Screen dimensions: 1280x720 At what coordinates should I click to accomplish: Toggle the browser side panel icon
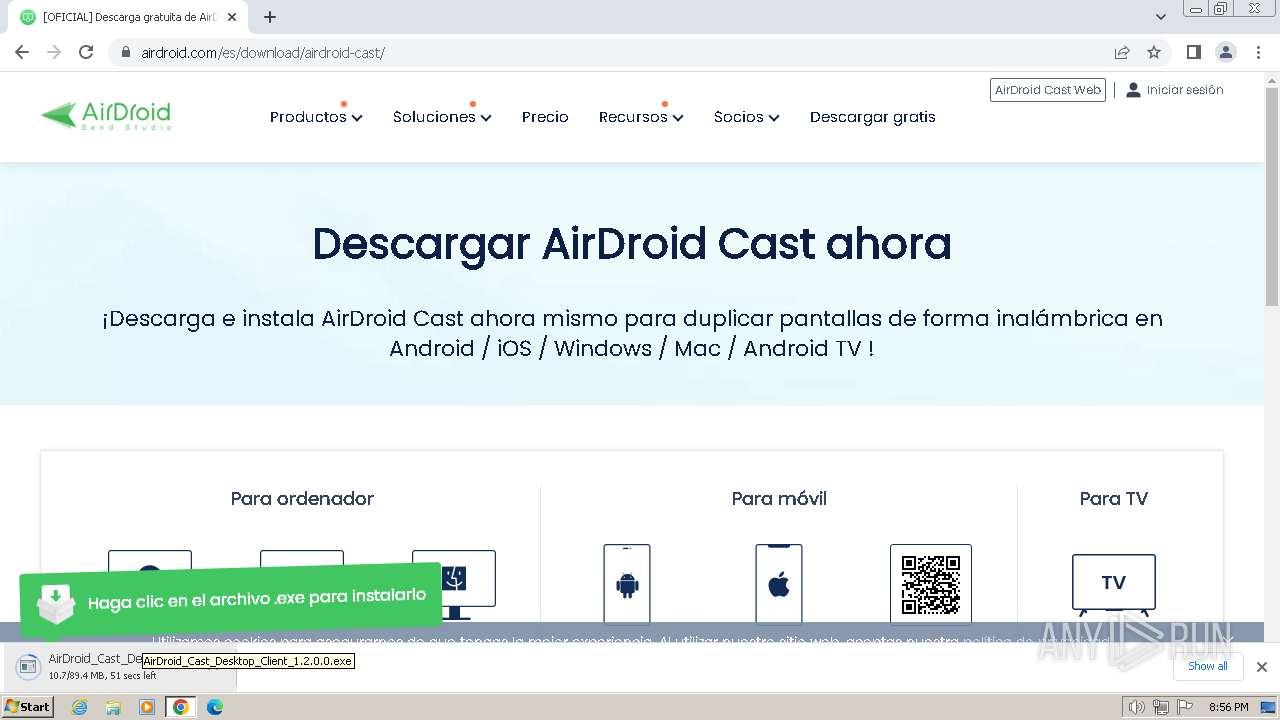tap(1193, 52)
